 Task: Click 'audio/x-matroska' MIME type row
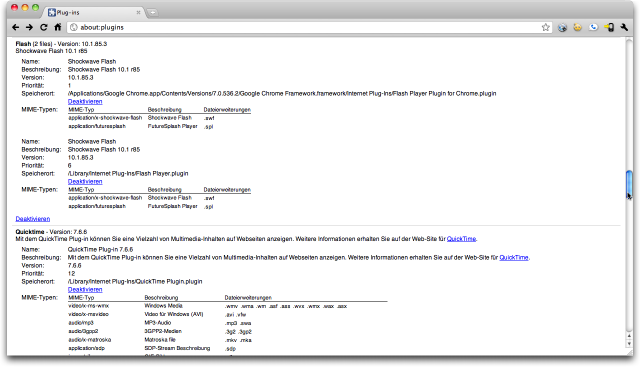coord(90,340)
